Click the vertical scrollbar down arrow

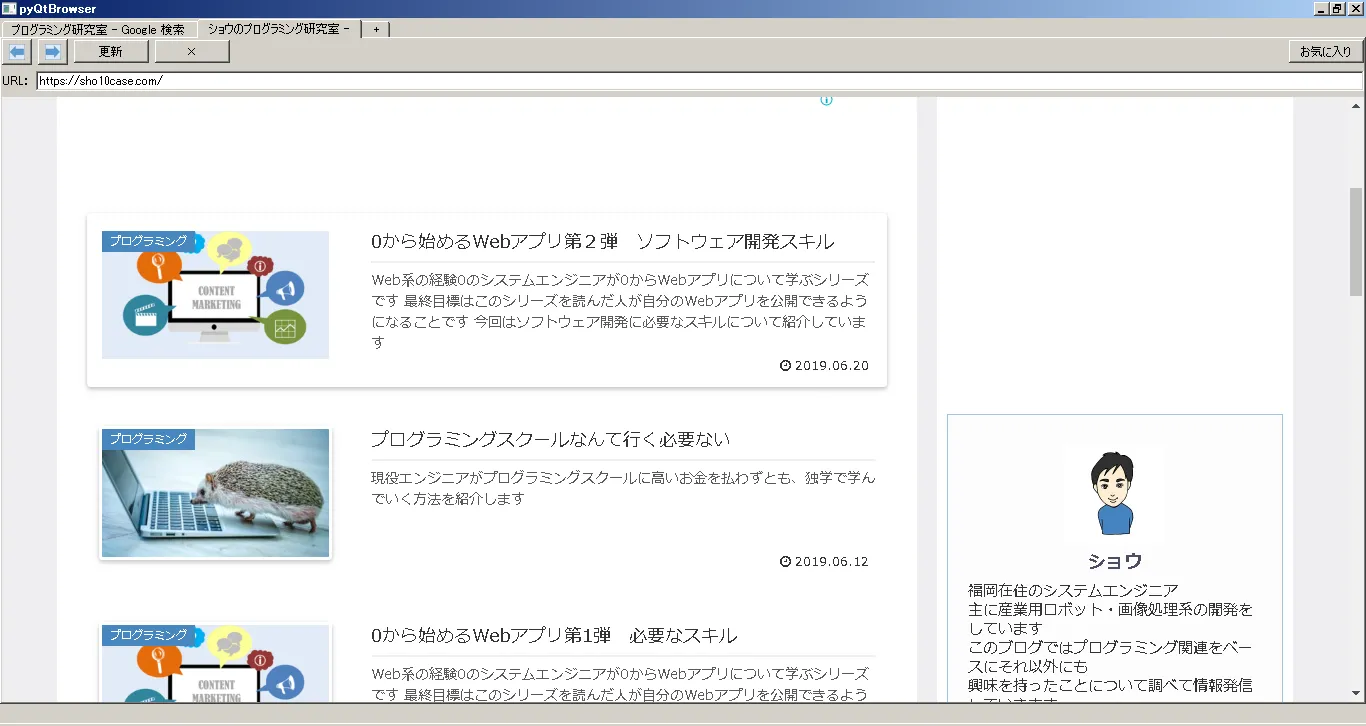tap(1357, 692)
